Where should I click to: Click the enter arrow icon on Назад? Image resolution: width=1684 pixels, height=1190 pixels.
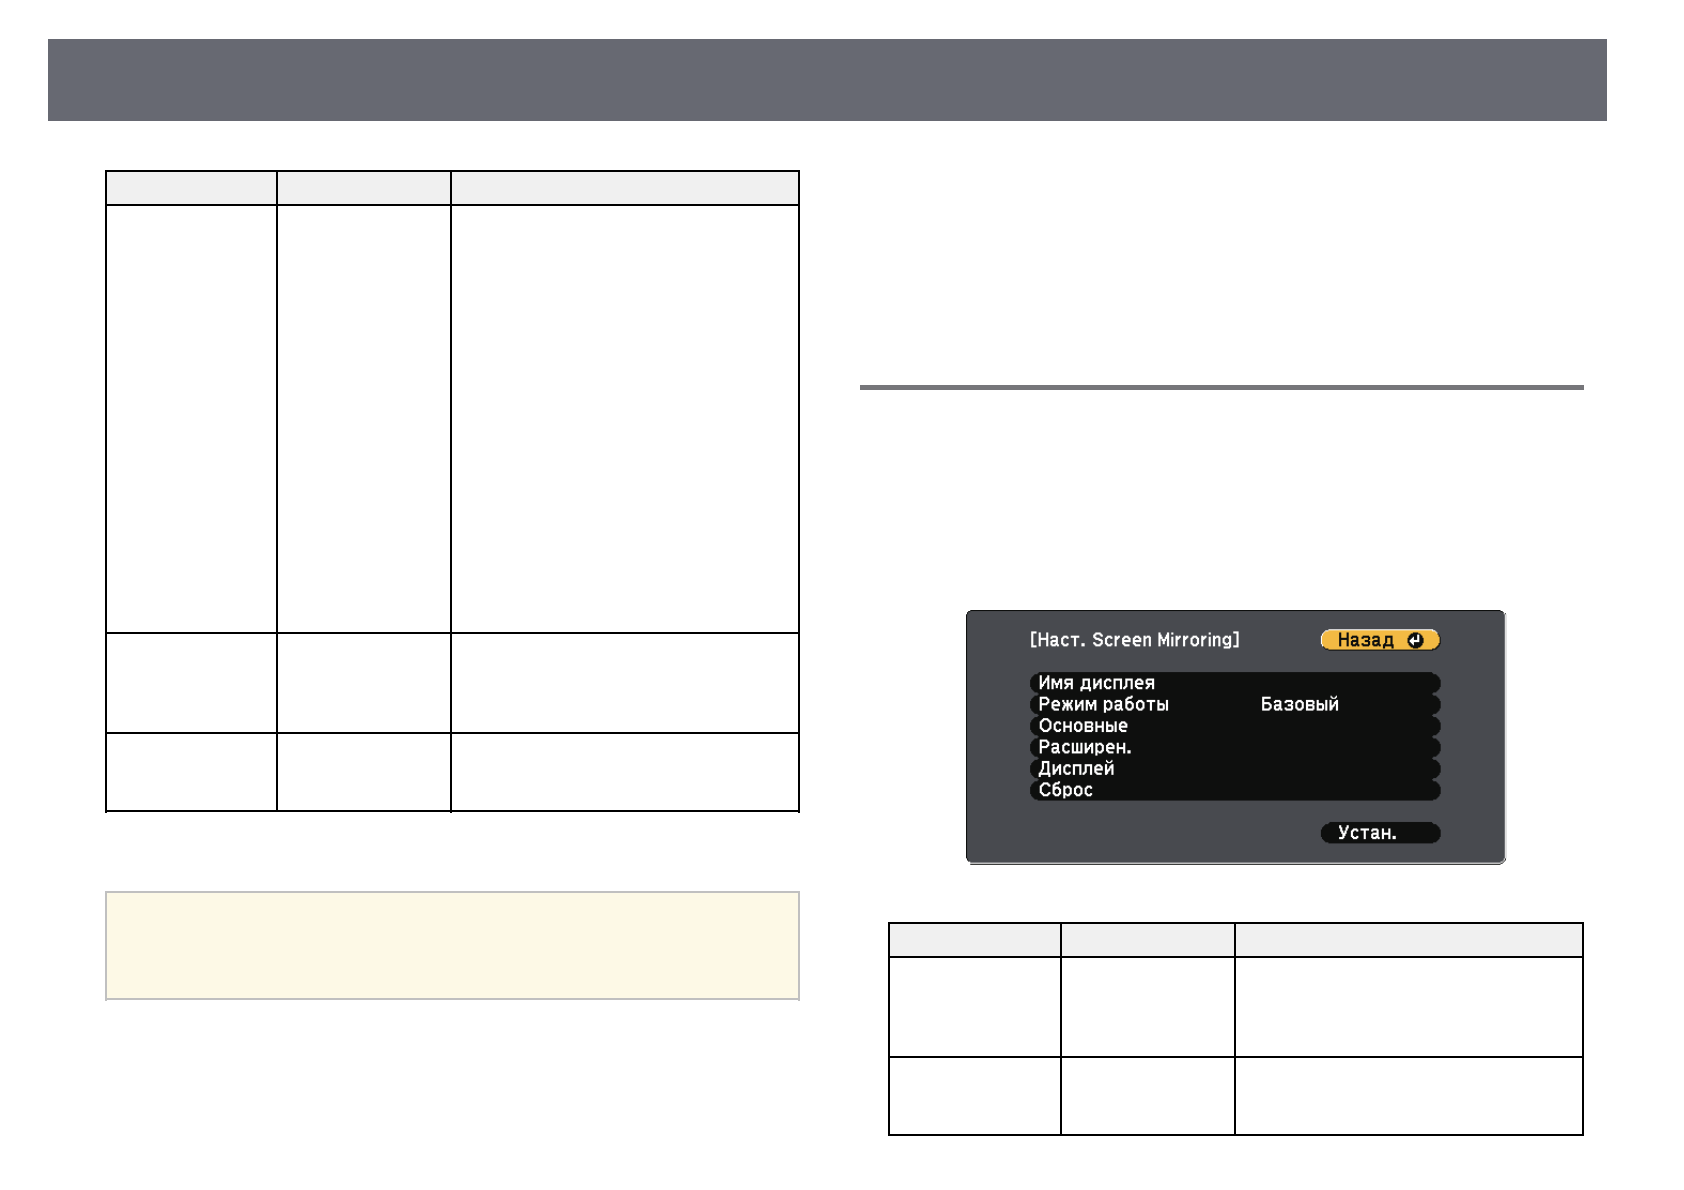(x=1415, y=640)
